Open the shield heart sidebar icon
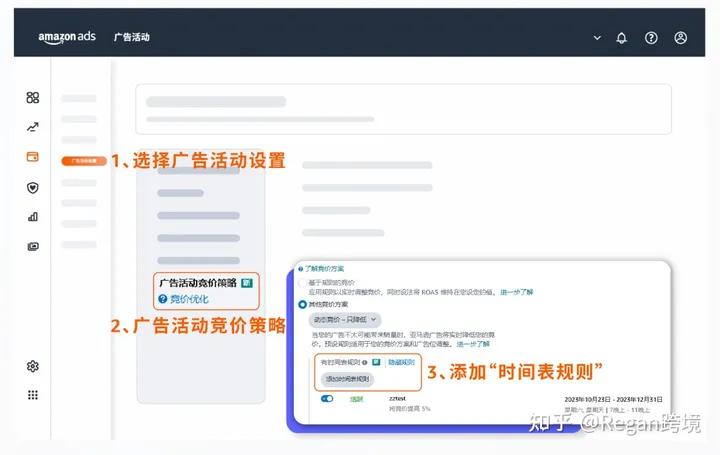This screenshot has width=720, height=455. click(x=33, y=187)
